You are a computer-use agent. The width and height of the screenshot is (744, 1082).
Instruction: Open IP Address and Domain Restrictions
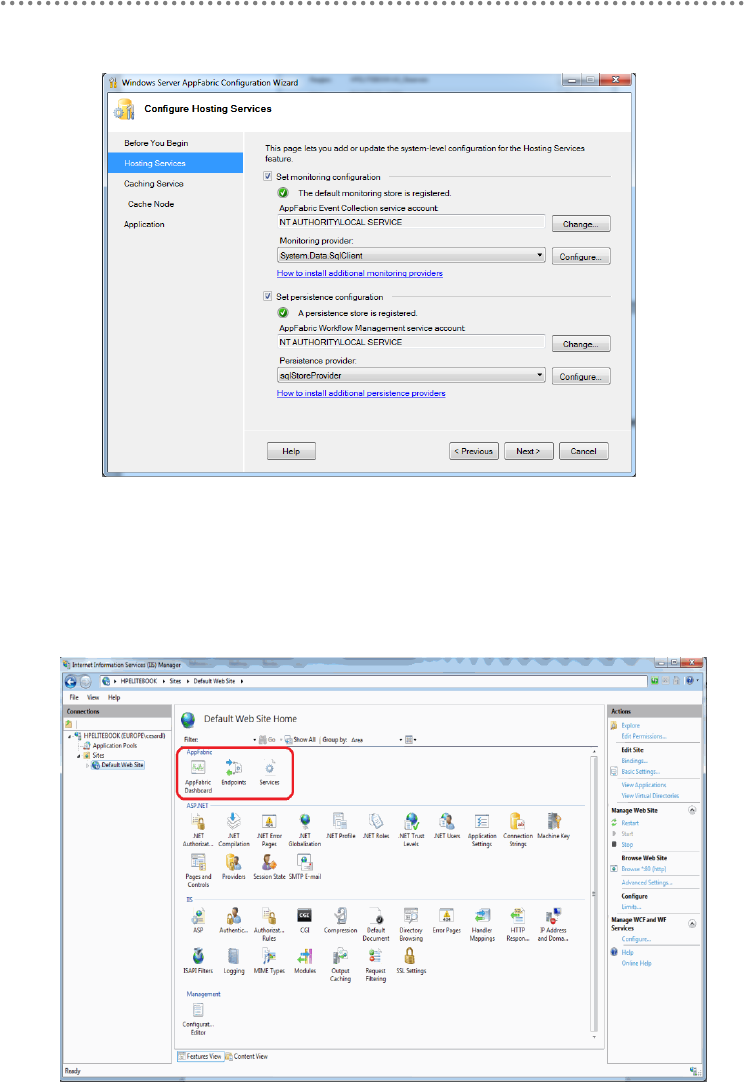[x=553, y=924]
